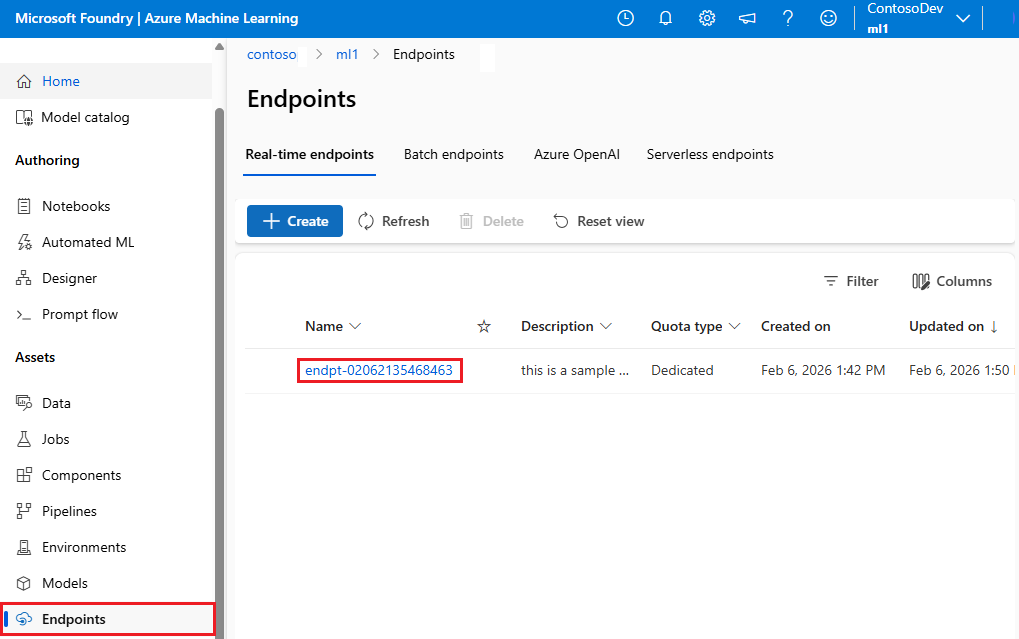The image size is (1019, 639).
Task: Switch to the Batch endpoints tab
Action: [x=453, y=154]
